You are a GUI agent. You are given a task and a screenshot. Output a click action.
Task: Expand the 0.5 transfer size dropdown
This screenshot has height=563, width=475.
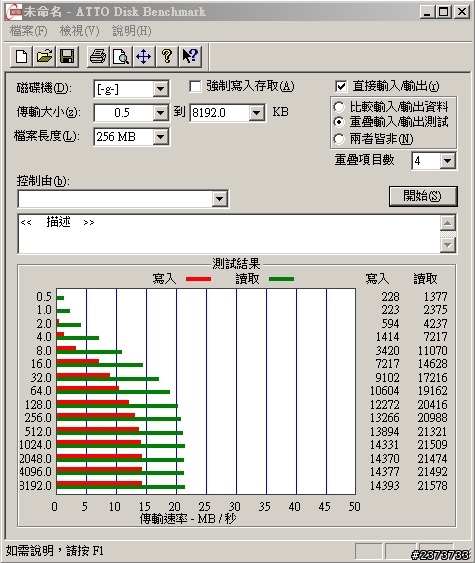(x=160, y=113)
